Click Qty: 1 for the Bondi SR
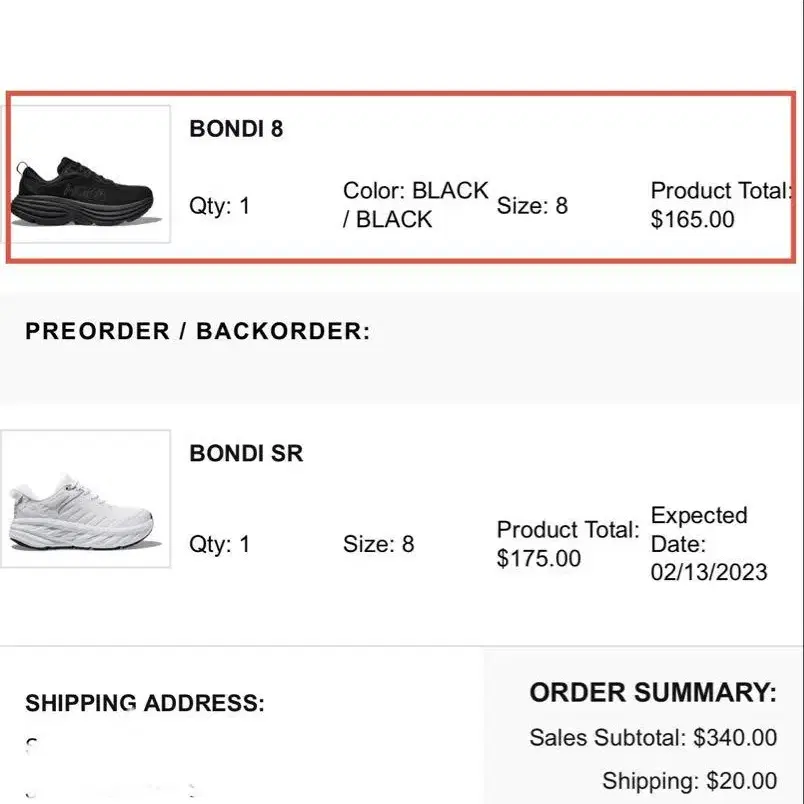804x804 pixels. (219, 544)
